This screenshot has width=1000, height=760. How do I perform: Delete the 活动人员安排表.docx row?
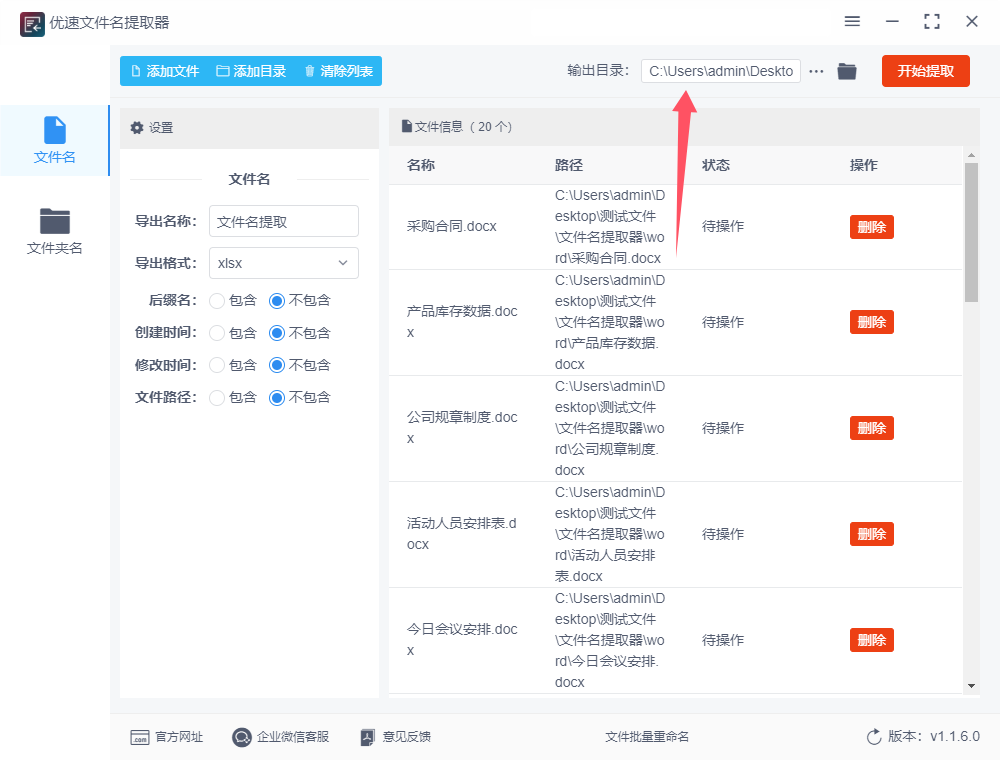871,534
